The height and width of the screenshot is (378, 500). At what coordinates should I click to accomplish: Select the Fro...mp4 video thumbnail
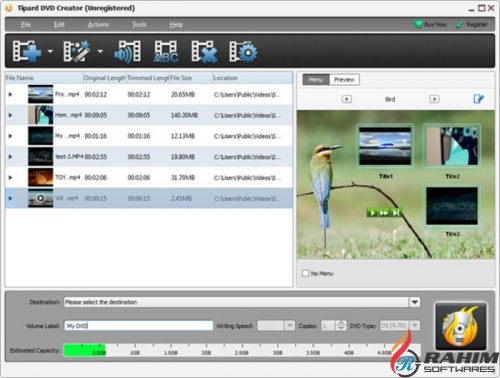tap(40, 94)
